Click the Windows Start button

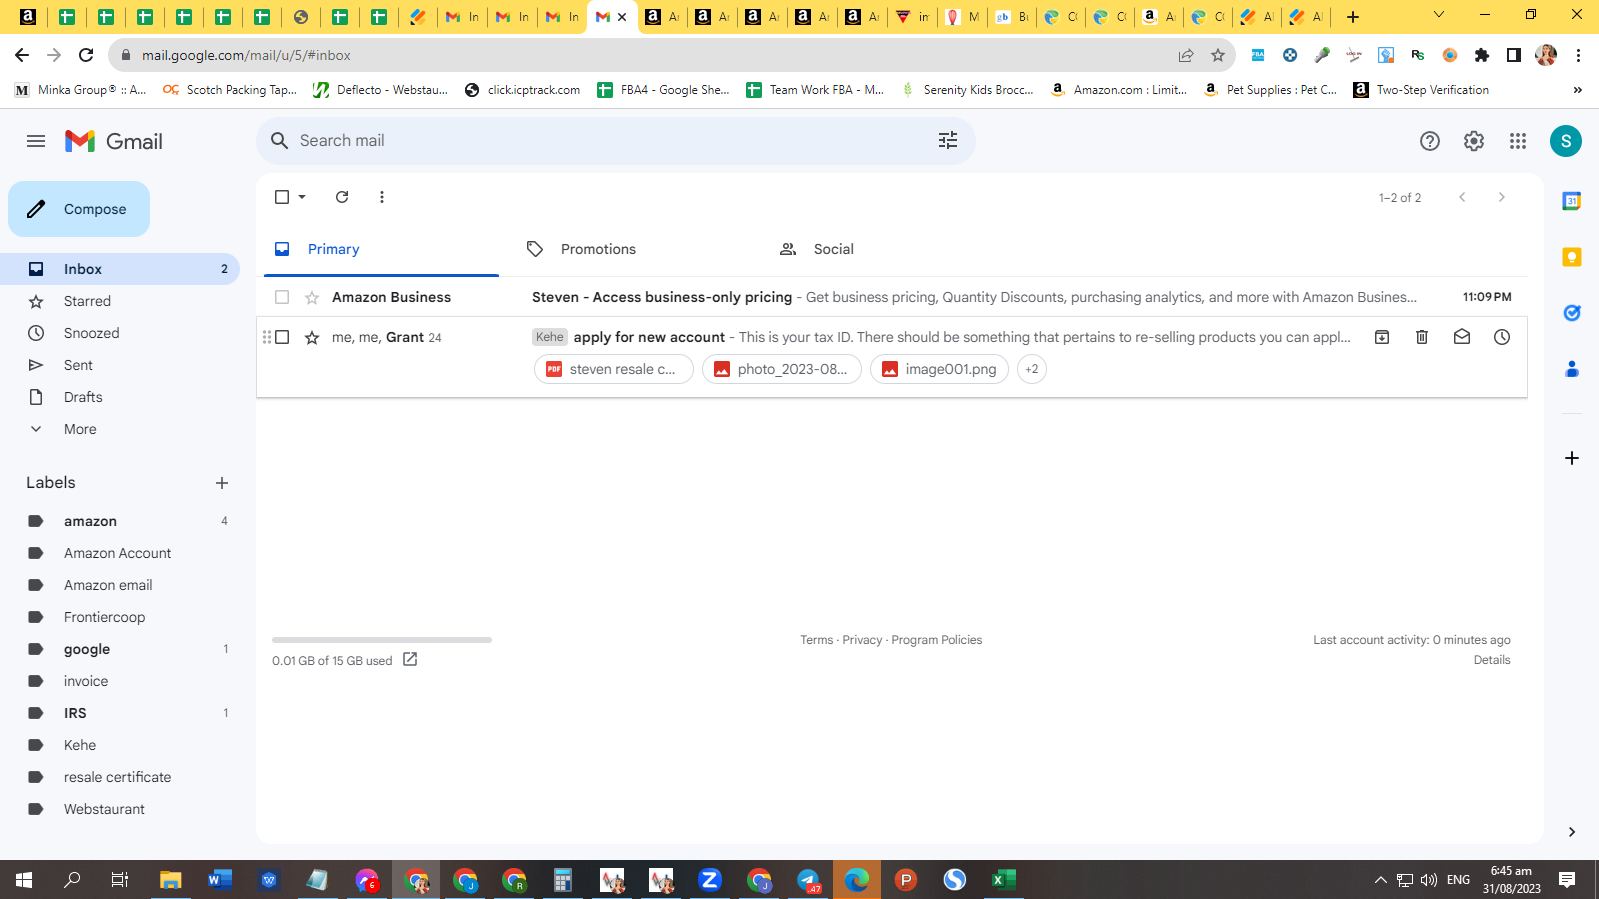tap(24, 880)
